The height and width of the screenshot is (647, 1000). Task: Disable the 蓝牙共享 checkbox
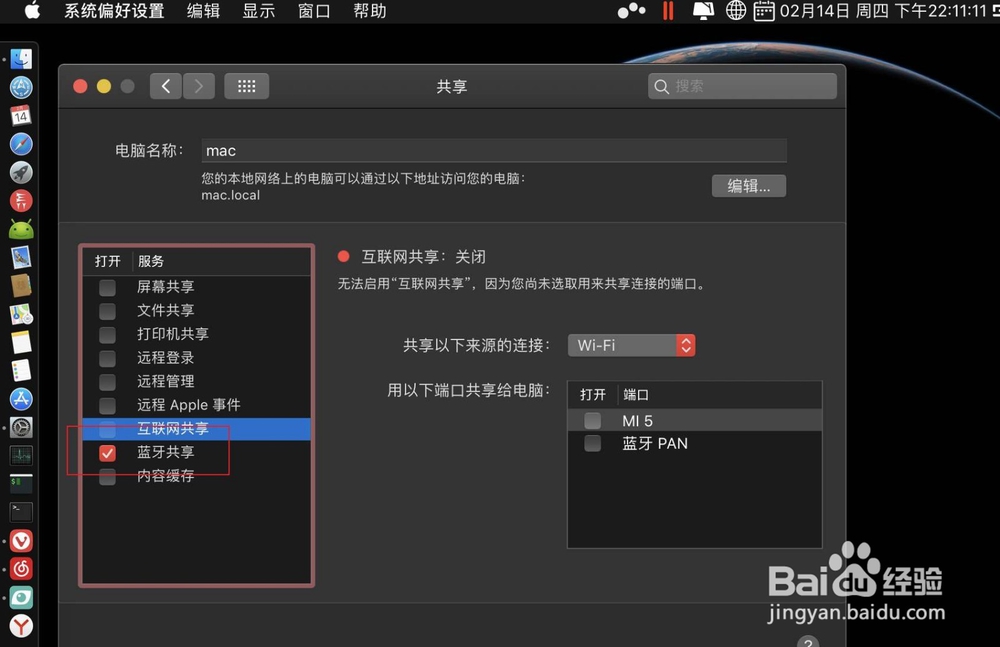[x=107, y=452]
